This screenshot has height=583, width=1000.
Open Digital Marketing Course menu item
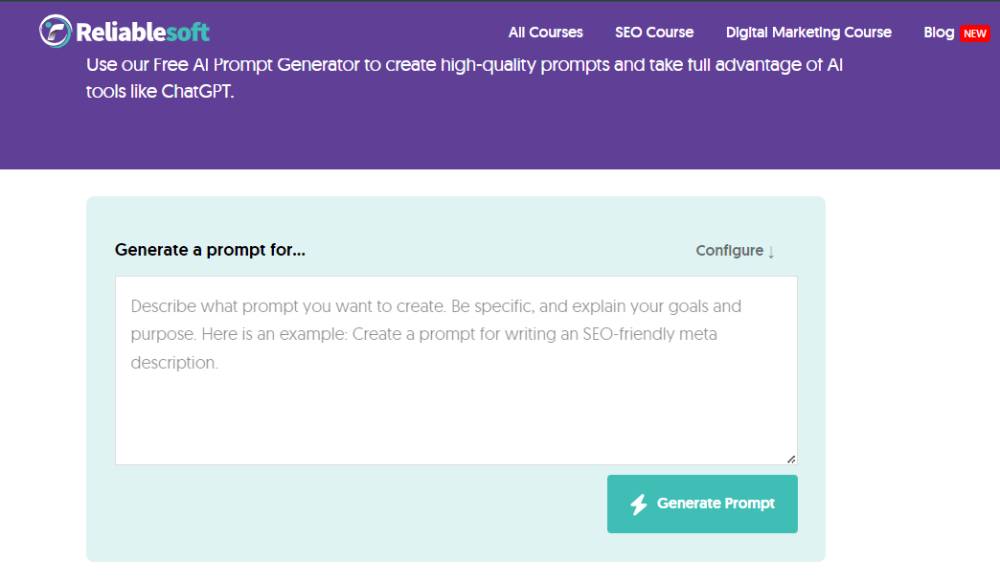coord(808,33)
